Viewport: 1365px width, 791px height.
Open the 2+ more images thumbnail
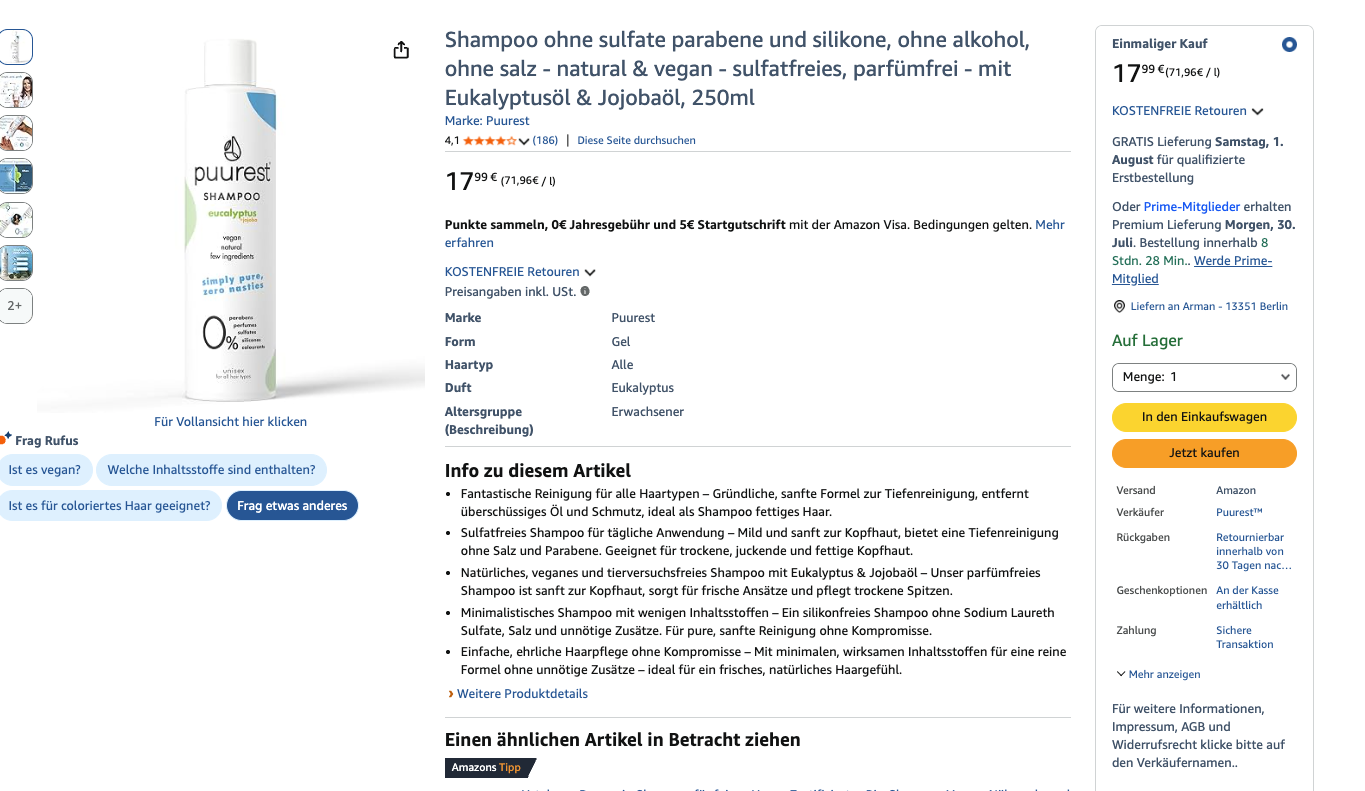[x=16, y=306]
